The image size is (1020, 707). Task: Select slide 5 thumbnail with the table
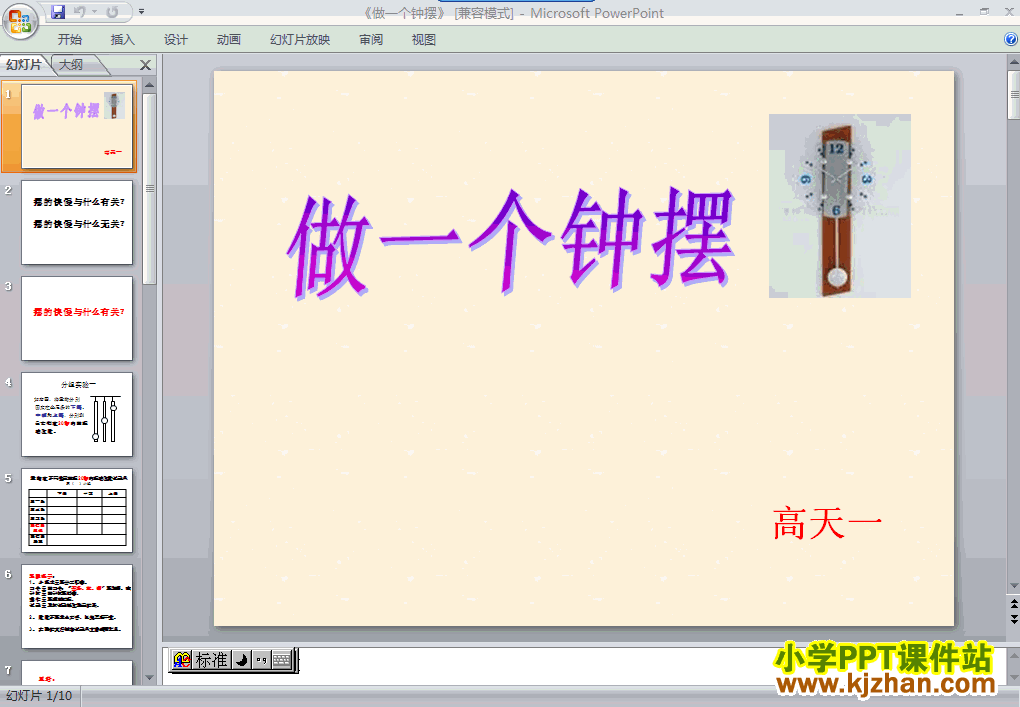click(x=77, y=511)
